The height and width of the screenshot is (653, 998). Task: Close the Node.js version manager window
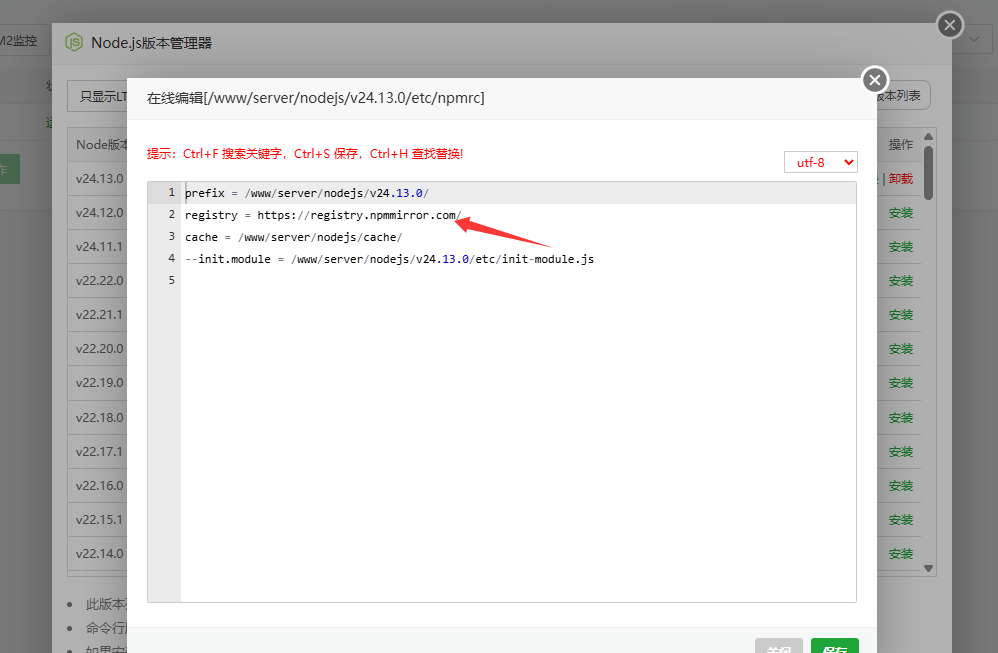[950, 25]
